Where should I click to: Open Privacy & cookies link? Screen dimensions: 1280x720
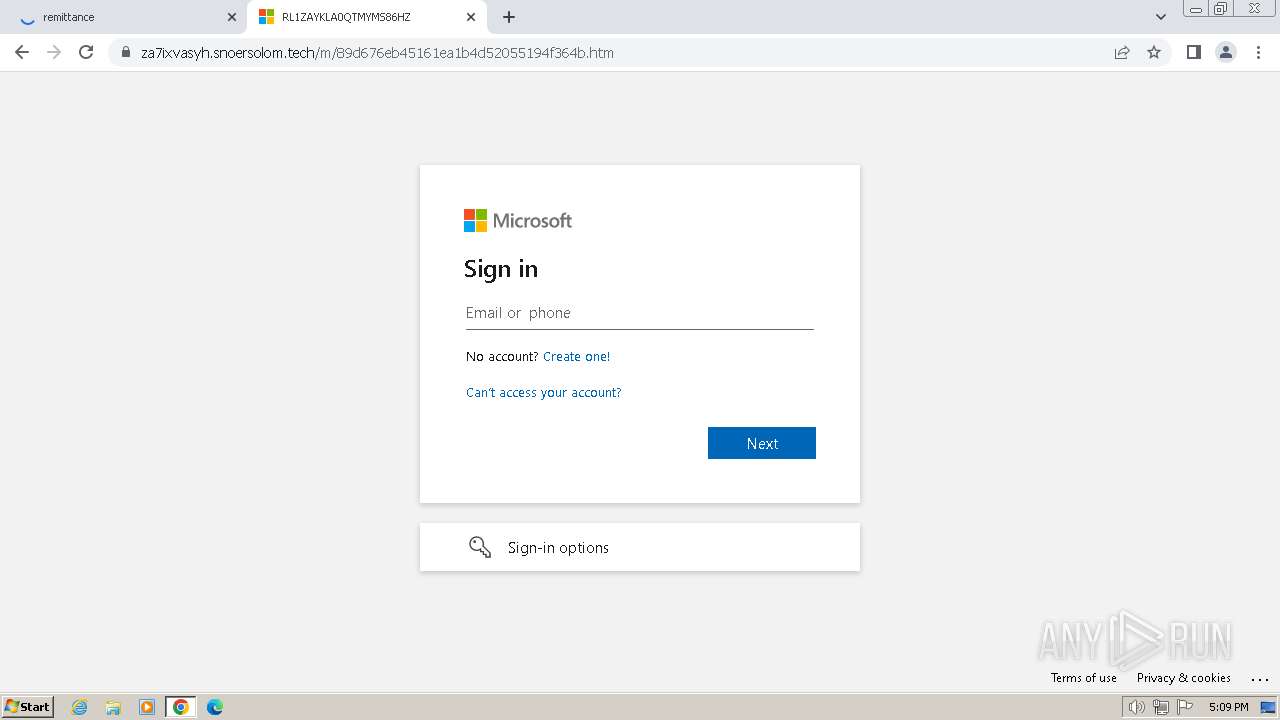coord(1183,678)
